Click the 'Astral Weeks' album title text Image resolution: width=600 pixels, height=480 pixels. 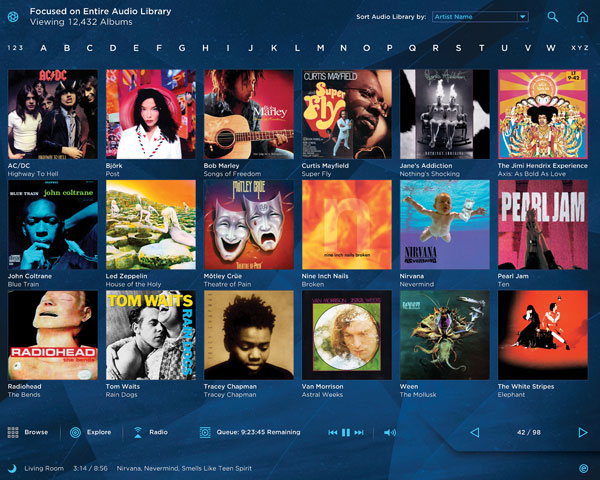[322, 395]
